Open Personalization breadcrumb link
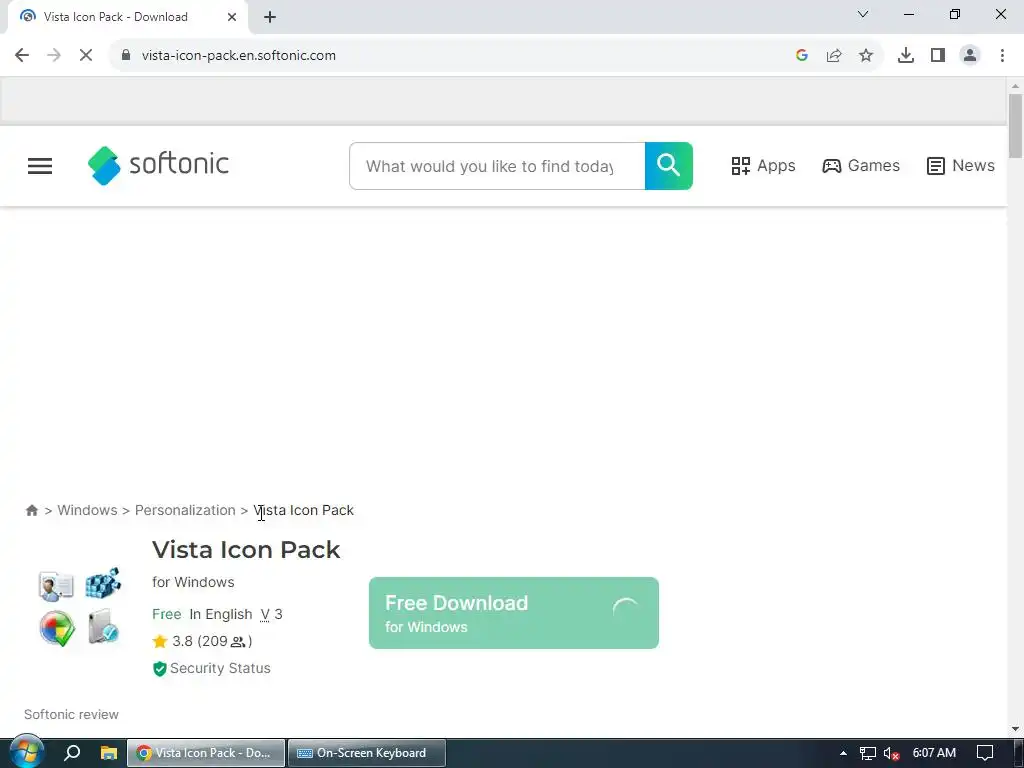 point(185,510)
